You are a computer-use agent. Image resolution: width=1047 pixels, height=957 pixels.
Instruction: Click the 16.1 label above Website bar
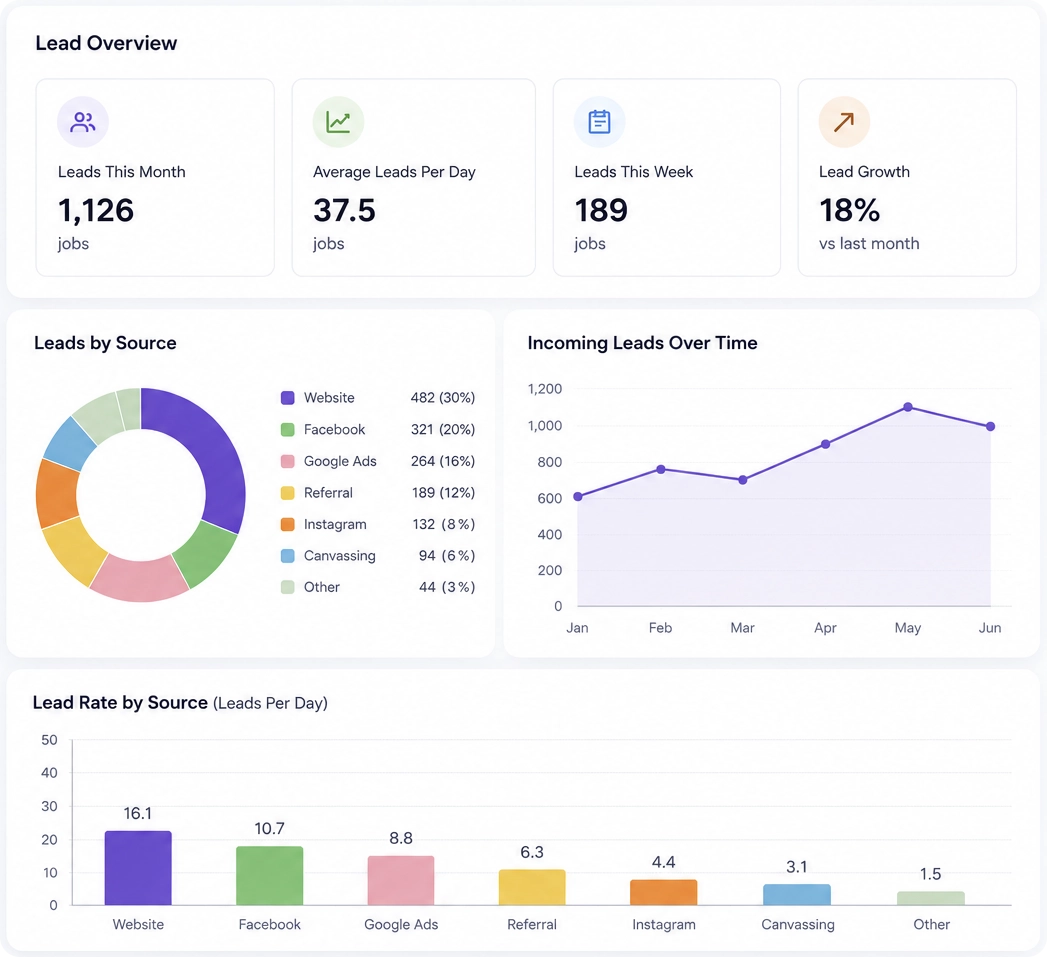click(138, 813)
